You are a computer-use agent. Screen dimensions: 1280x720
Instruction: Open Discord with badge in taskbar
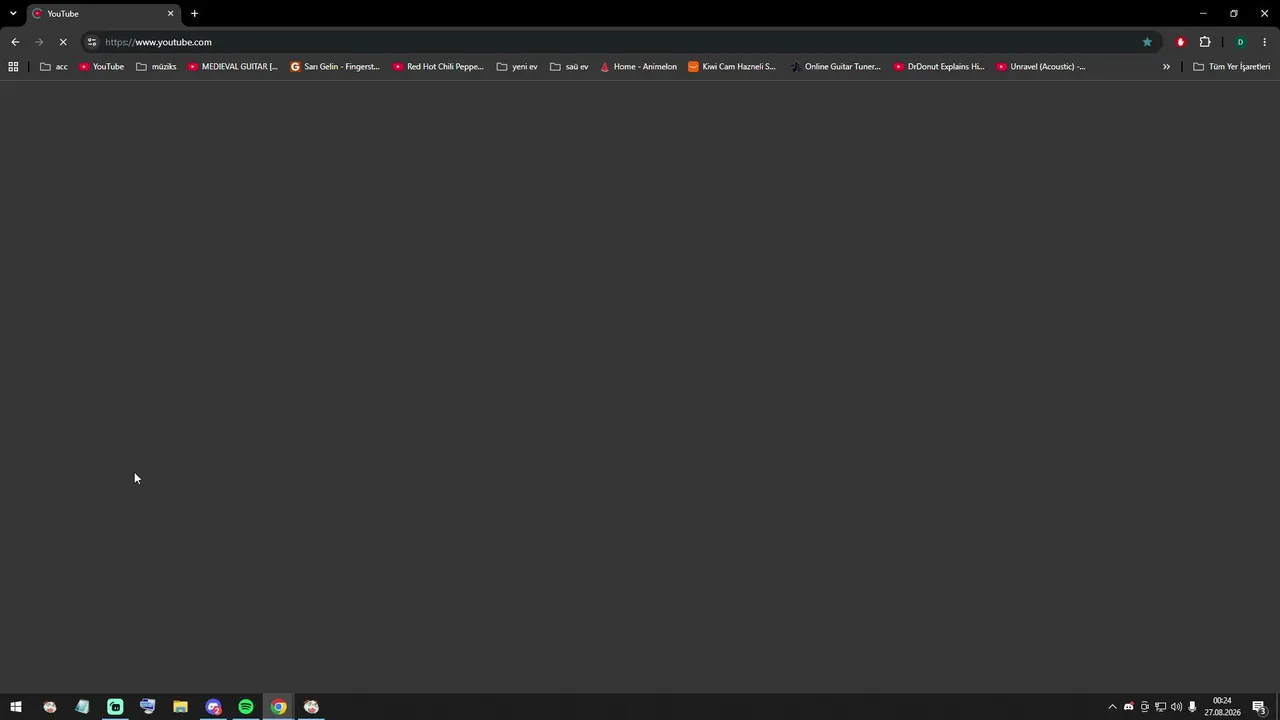click(213, 707)
